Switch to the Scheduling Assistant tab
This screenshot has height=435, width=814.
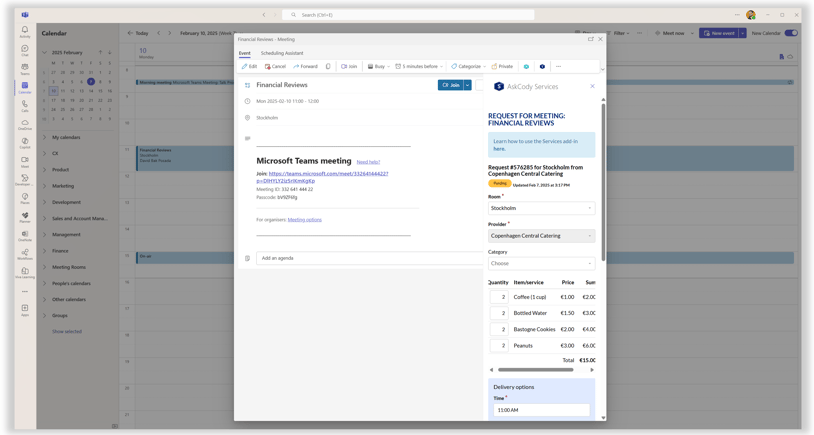tap(282, 53)
